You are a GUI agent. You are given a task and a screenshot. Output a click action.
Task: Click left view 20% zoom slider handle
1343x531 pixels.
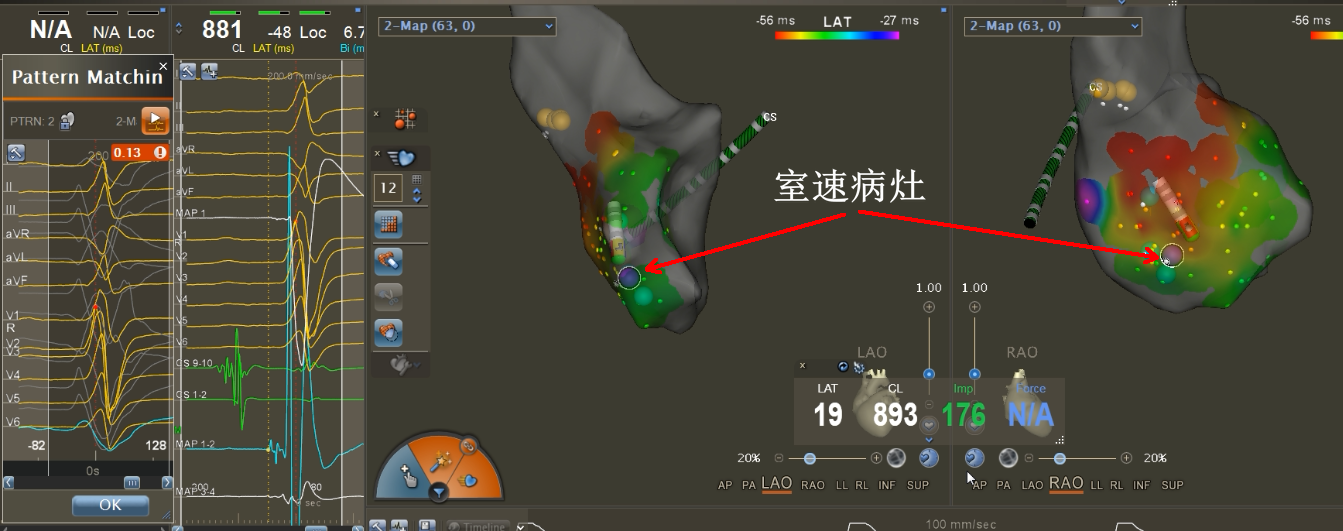click(809, 458)
